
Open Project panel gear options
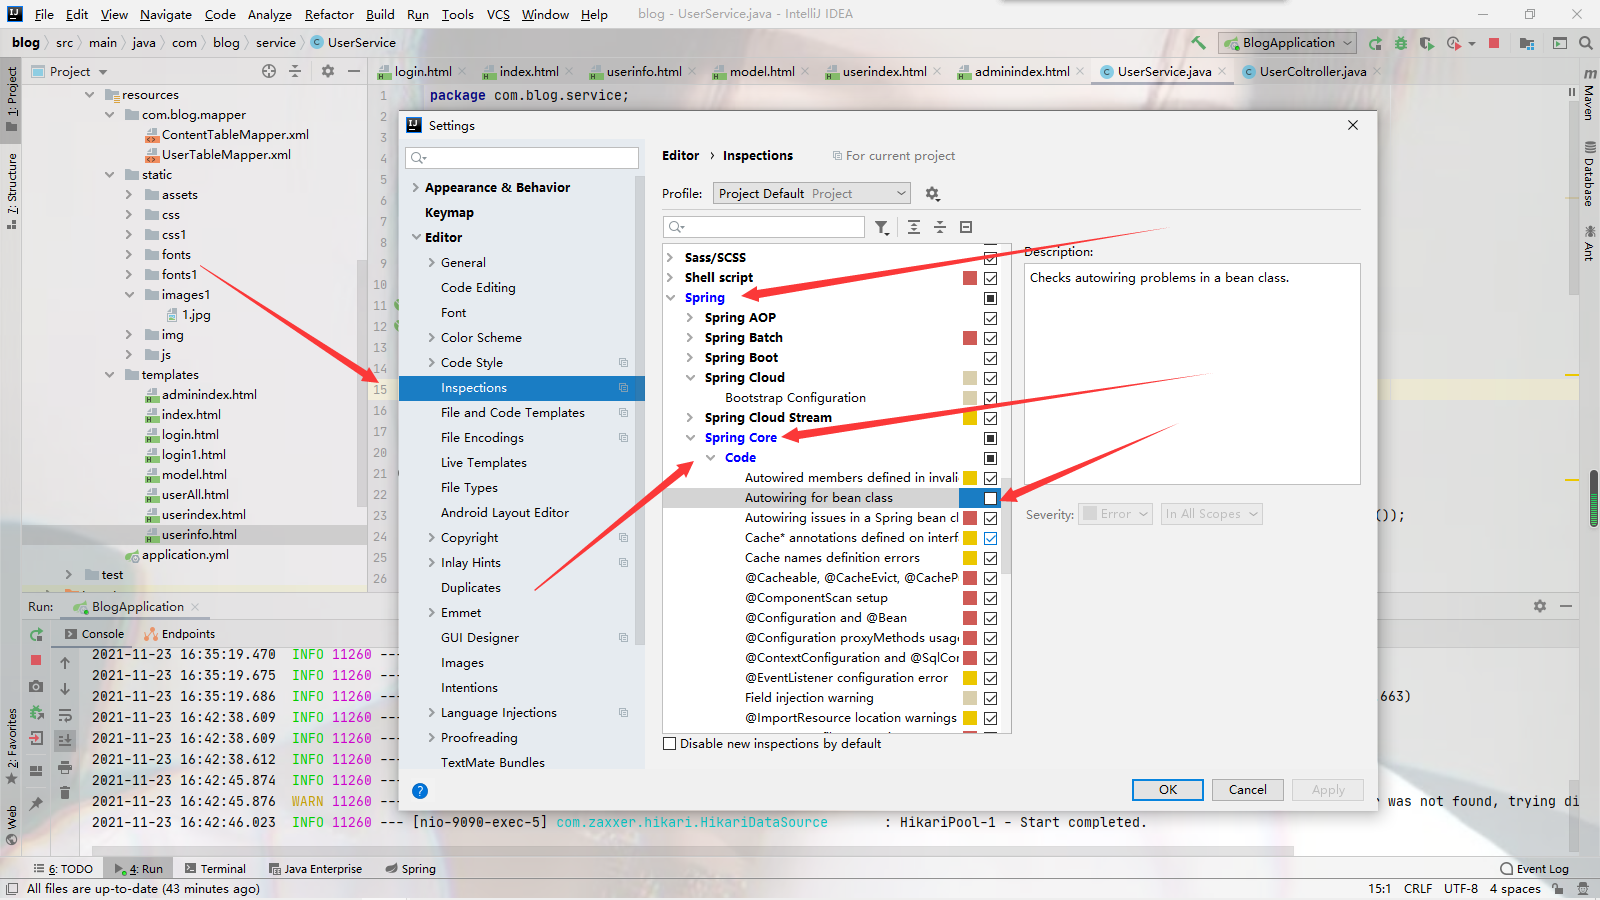[328, 71]
